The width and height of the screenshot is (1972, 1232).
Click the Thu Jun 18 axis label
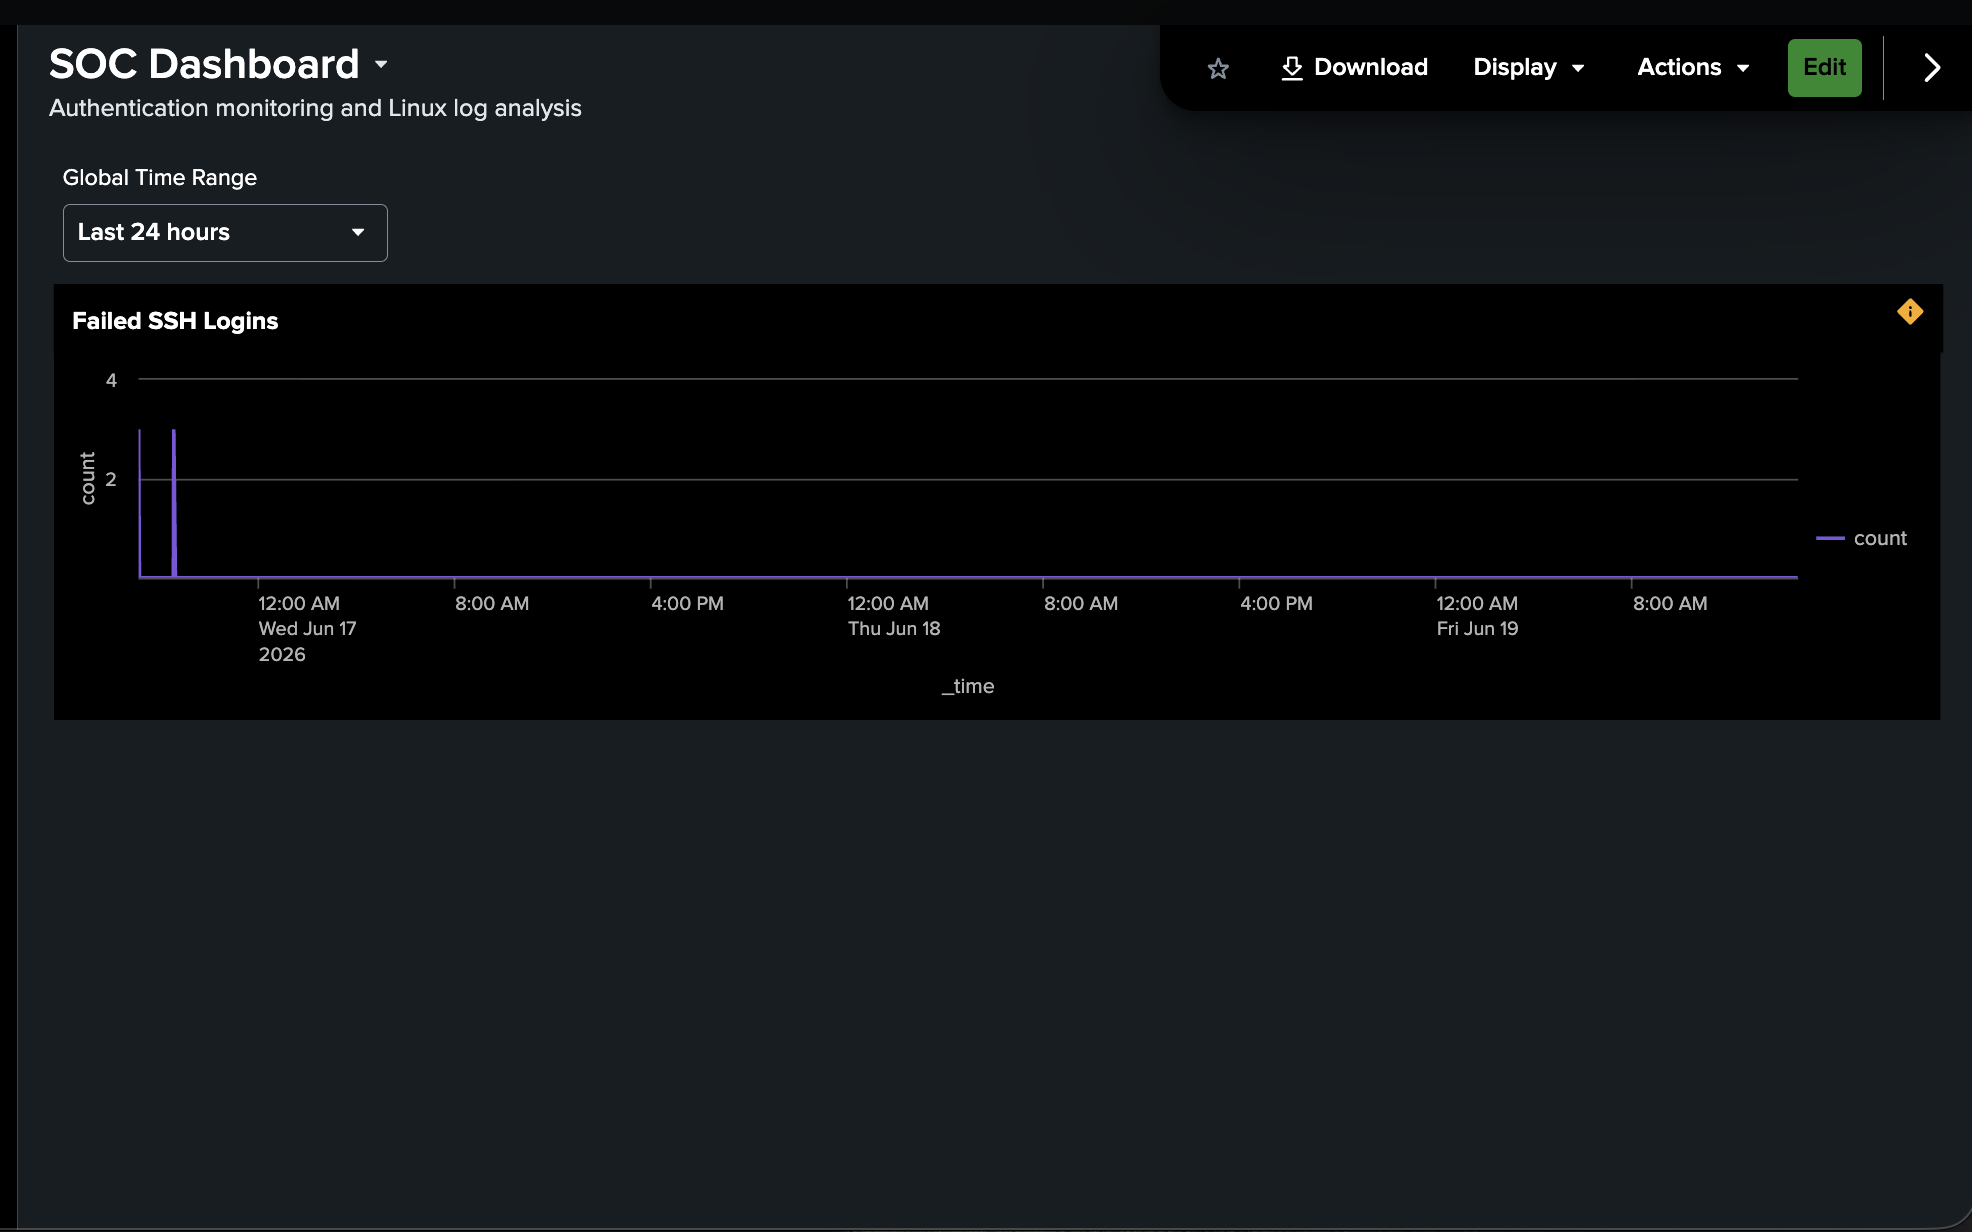tap(894, 629)
